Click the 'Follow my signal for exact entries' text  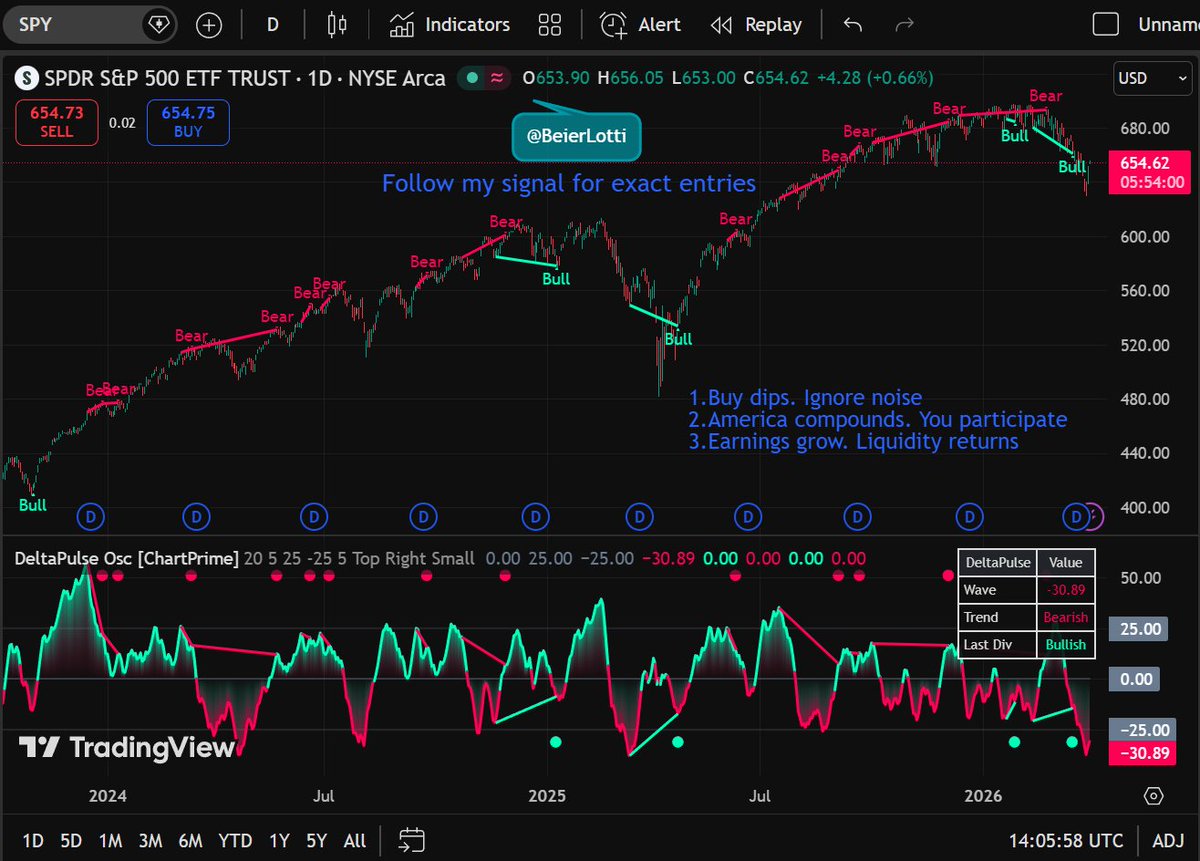click(569, 184)
